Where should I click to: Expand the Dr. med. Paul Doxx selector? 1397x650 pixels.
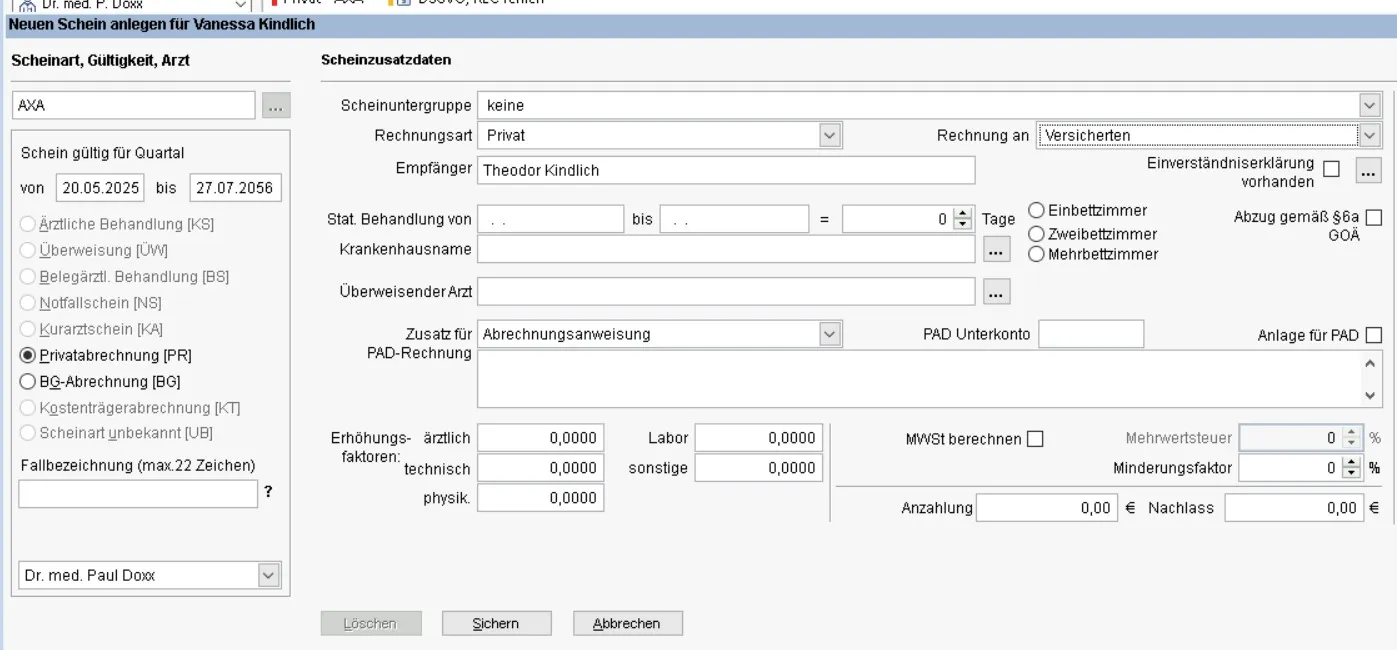pyautogui.click(x=268, y=575)
